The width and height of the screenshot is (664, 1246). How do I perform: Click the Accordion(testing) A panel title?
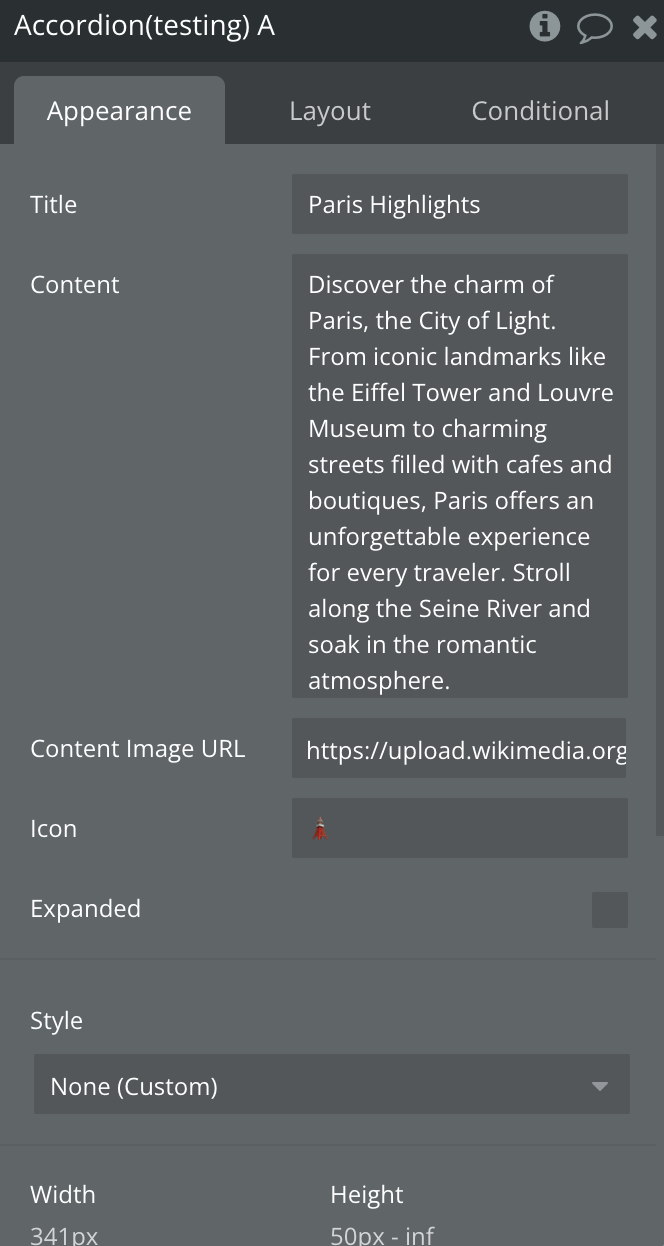pyautogui.click(x=145, y=26)
